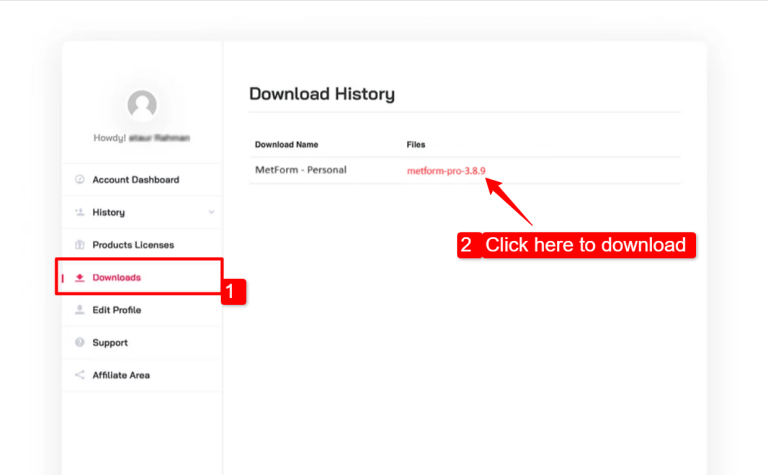Click the MetForm - Personal download name
Viewport: 768px width, 475px height.
click(x=300, y=170)
